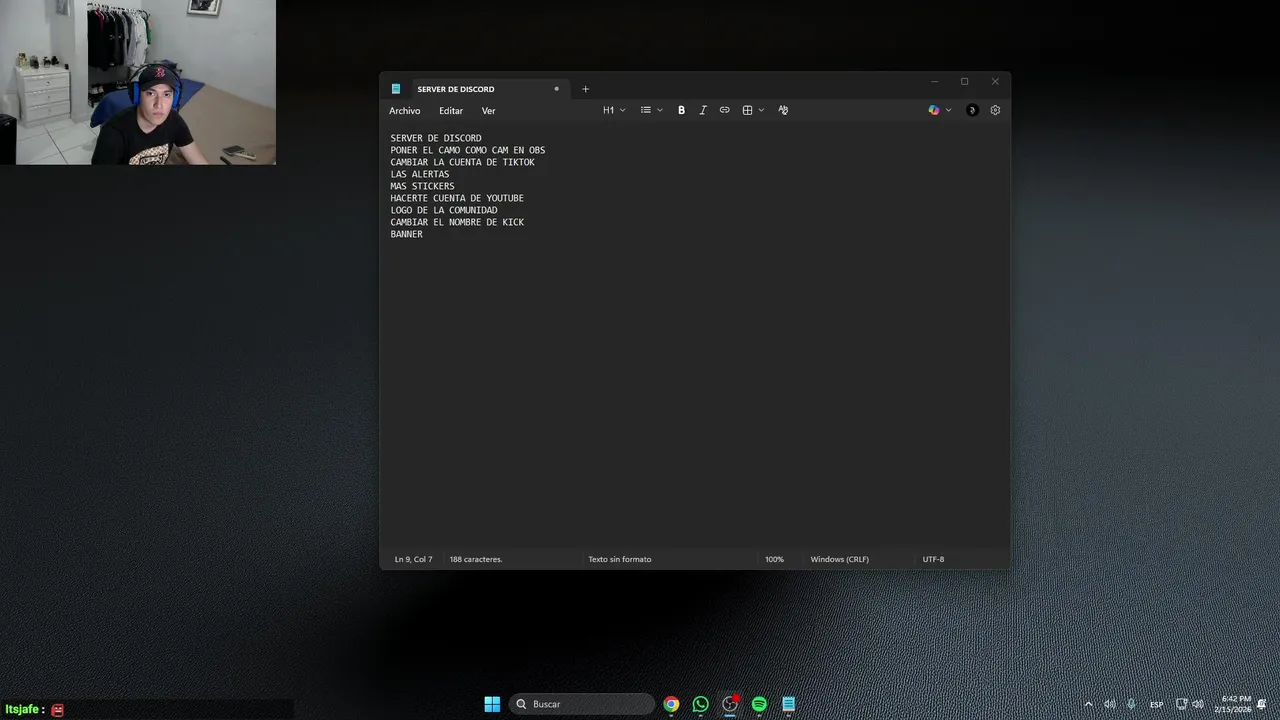Click the unsaved-changes dot on the tab
1280x720 pixels.
[x=557, y=89]
